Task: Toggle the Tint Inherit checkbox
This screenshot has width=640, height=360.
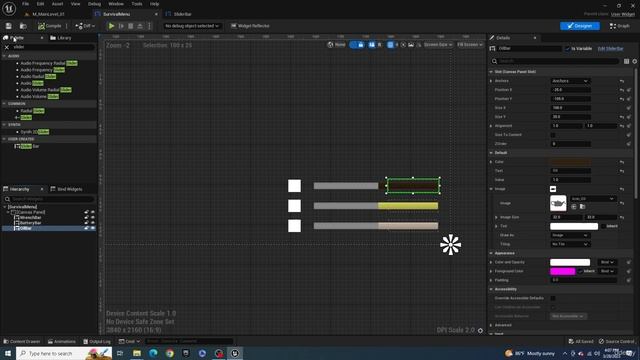Action: tap(603, 226)
